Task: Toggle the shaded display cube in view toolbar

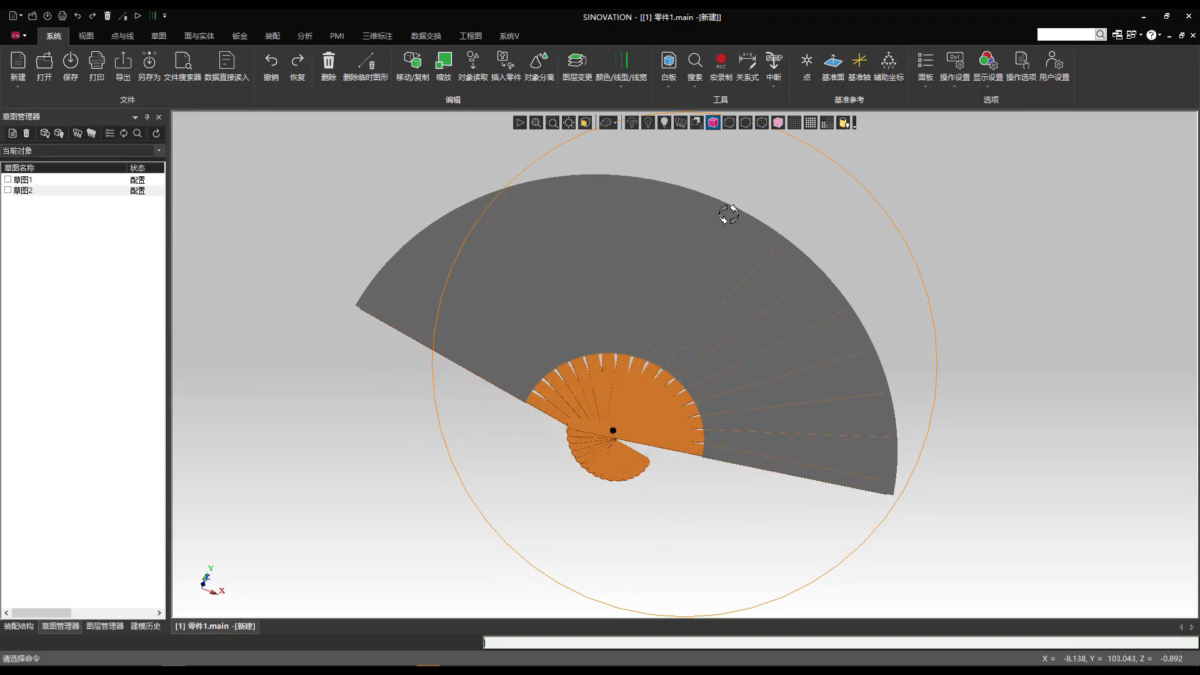Action: 713,123
